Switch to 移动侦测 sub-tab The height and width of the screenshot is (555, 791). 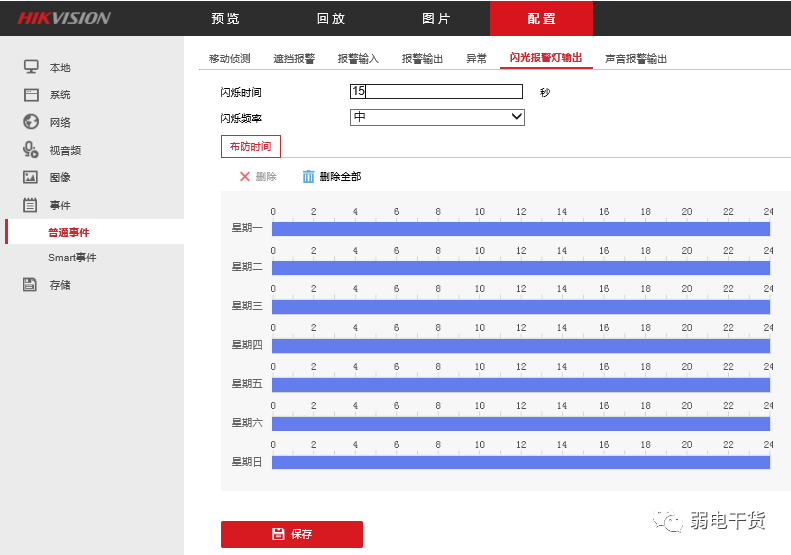230,59
